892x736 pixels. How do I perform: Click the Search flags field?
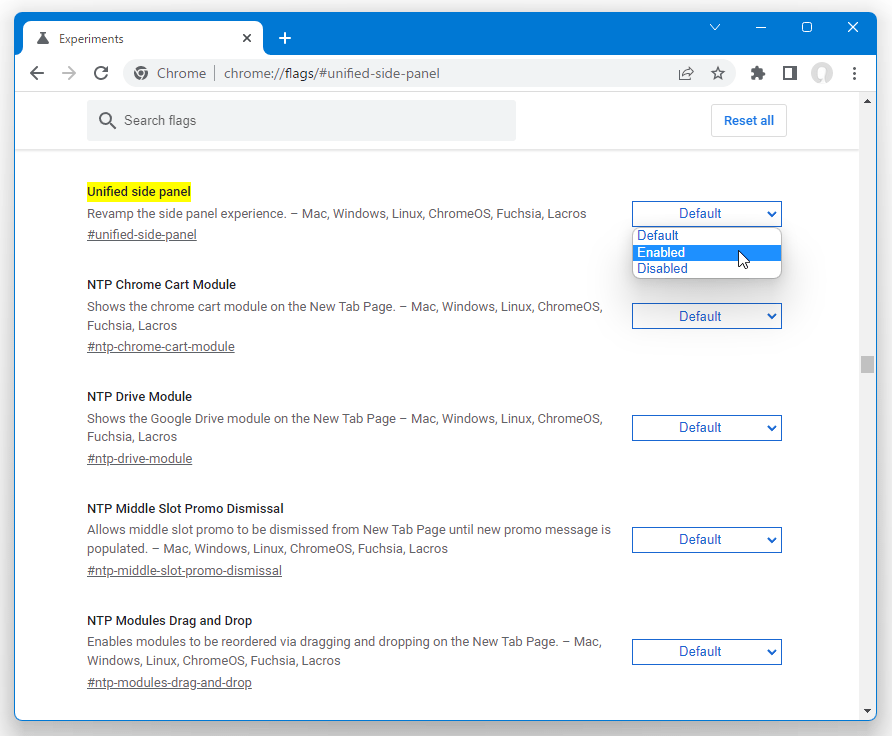(302, 121)
